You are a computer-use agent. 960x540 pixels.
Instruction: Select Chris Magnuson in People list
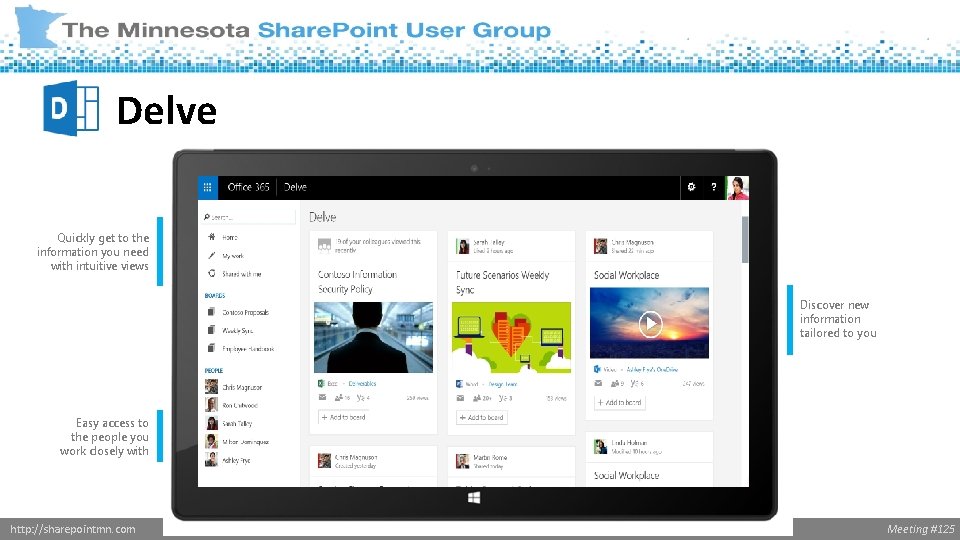coord(242,388)
